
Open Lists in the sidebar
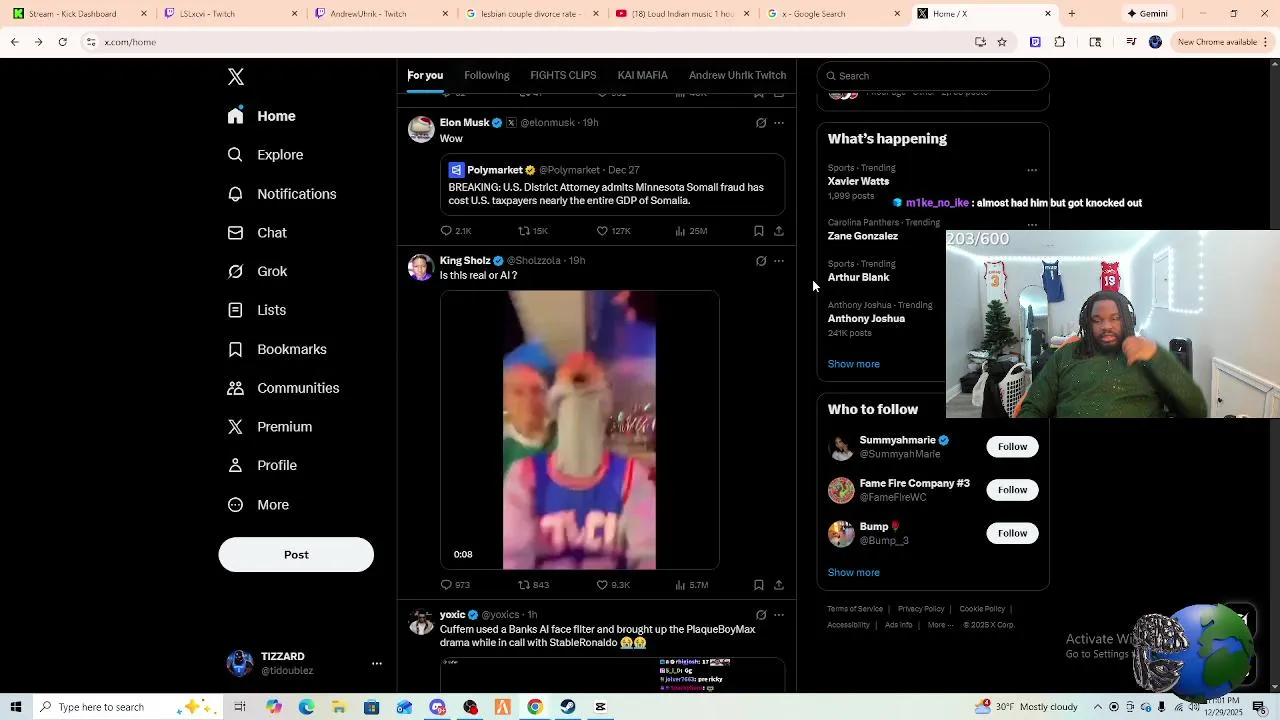click(x=256, y=310)
